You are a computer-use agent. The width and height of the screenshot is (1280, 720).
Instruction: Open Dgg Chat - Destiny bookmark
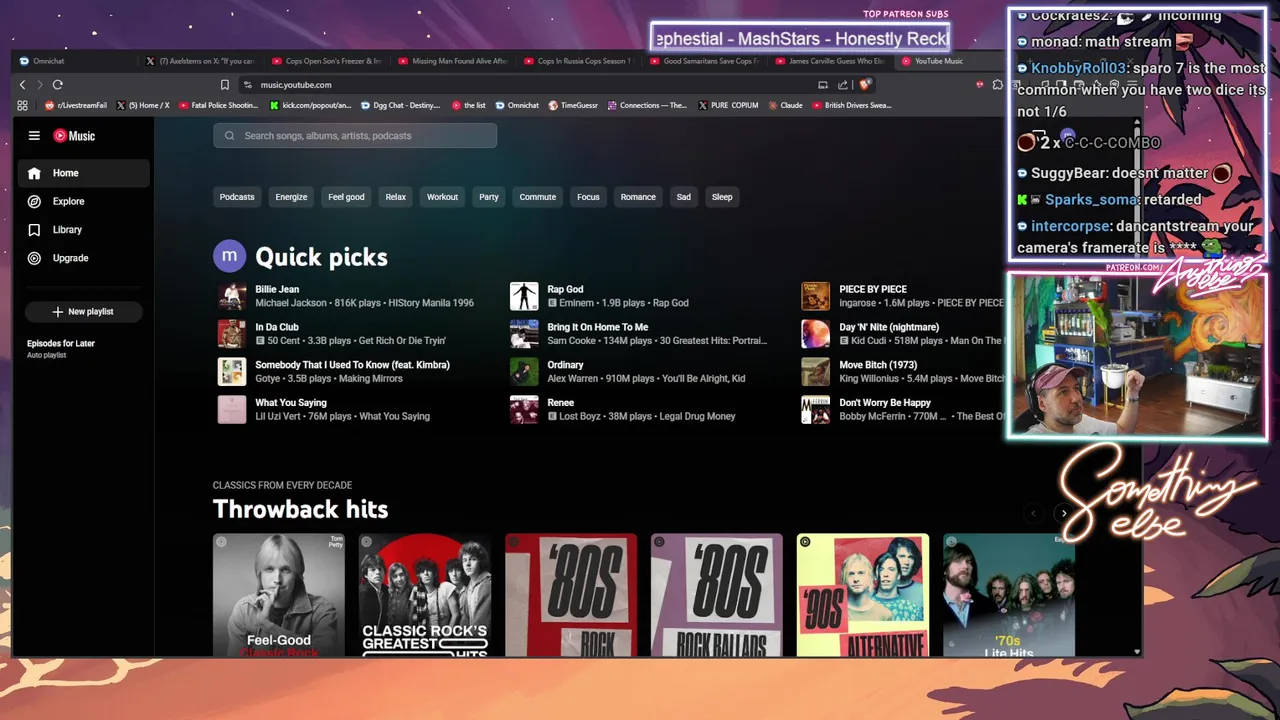coord(400,105)
